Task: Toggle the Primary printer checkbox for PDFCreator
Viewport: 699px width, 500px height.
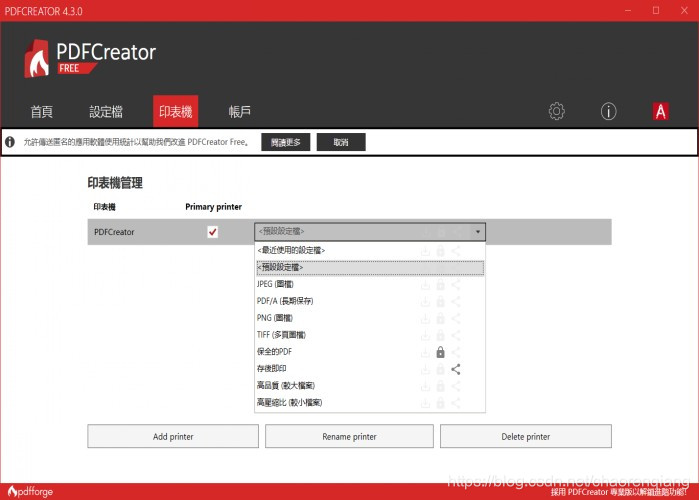Action: pyautogui.click(x=213, y=232)
